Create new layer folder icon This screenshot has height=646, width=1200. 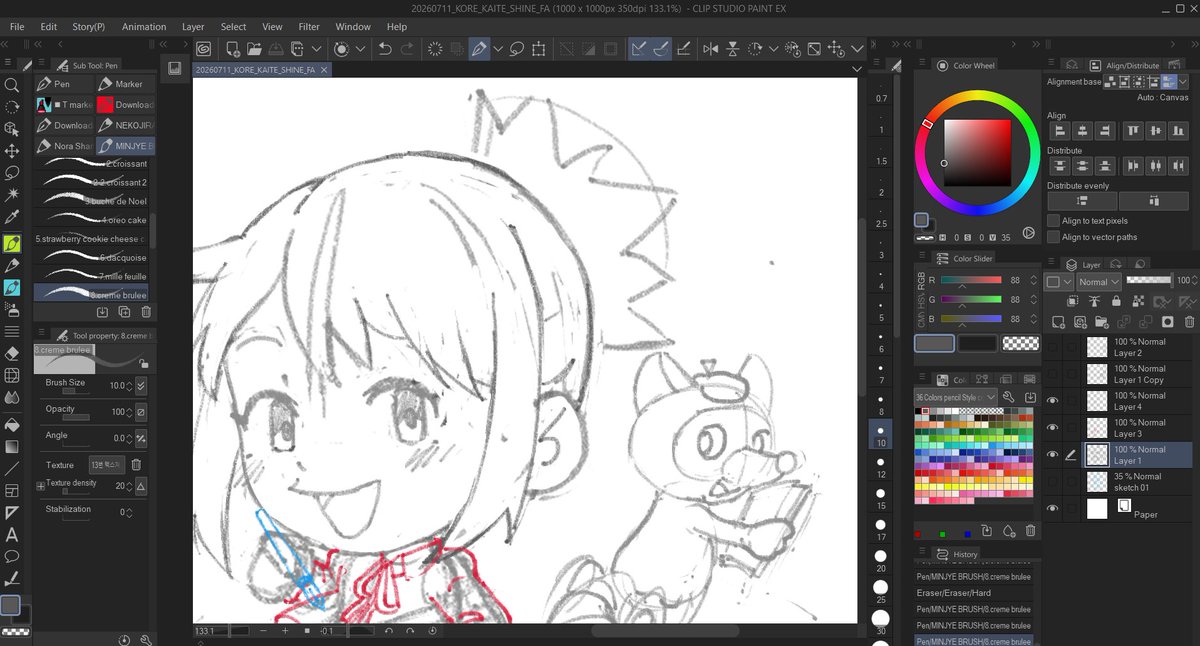click(1101, 322)
